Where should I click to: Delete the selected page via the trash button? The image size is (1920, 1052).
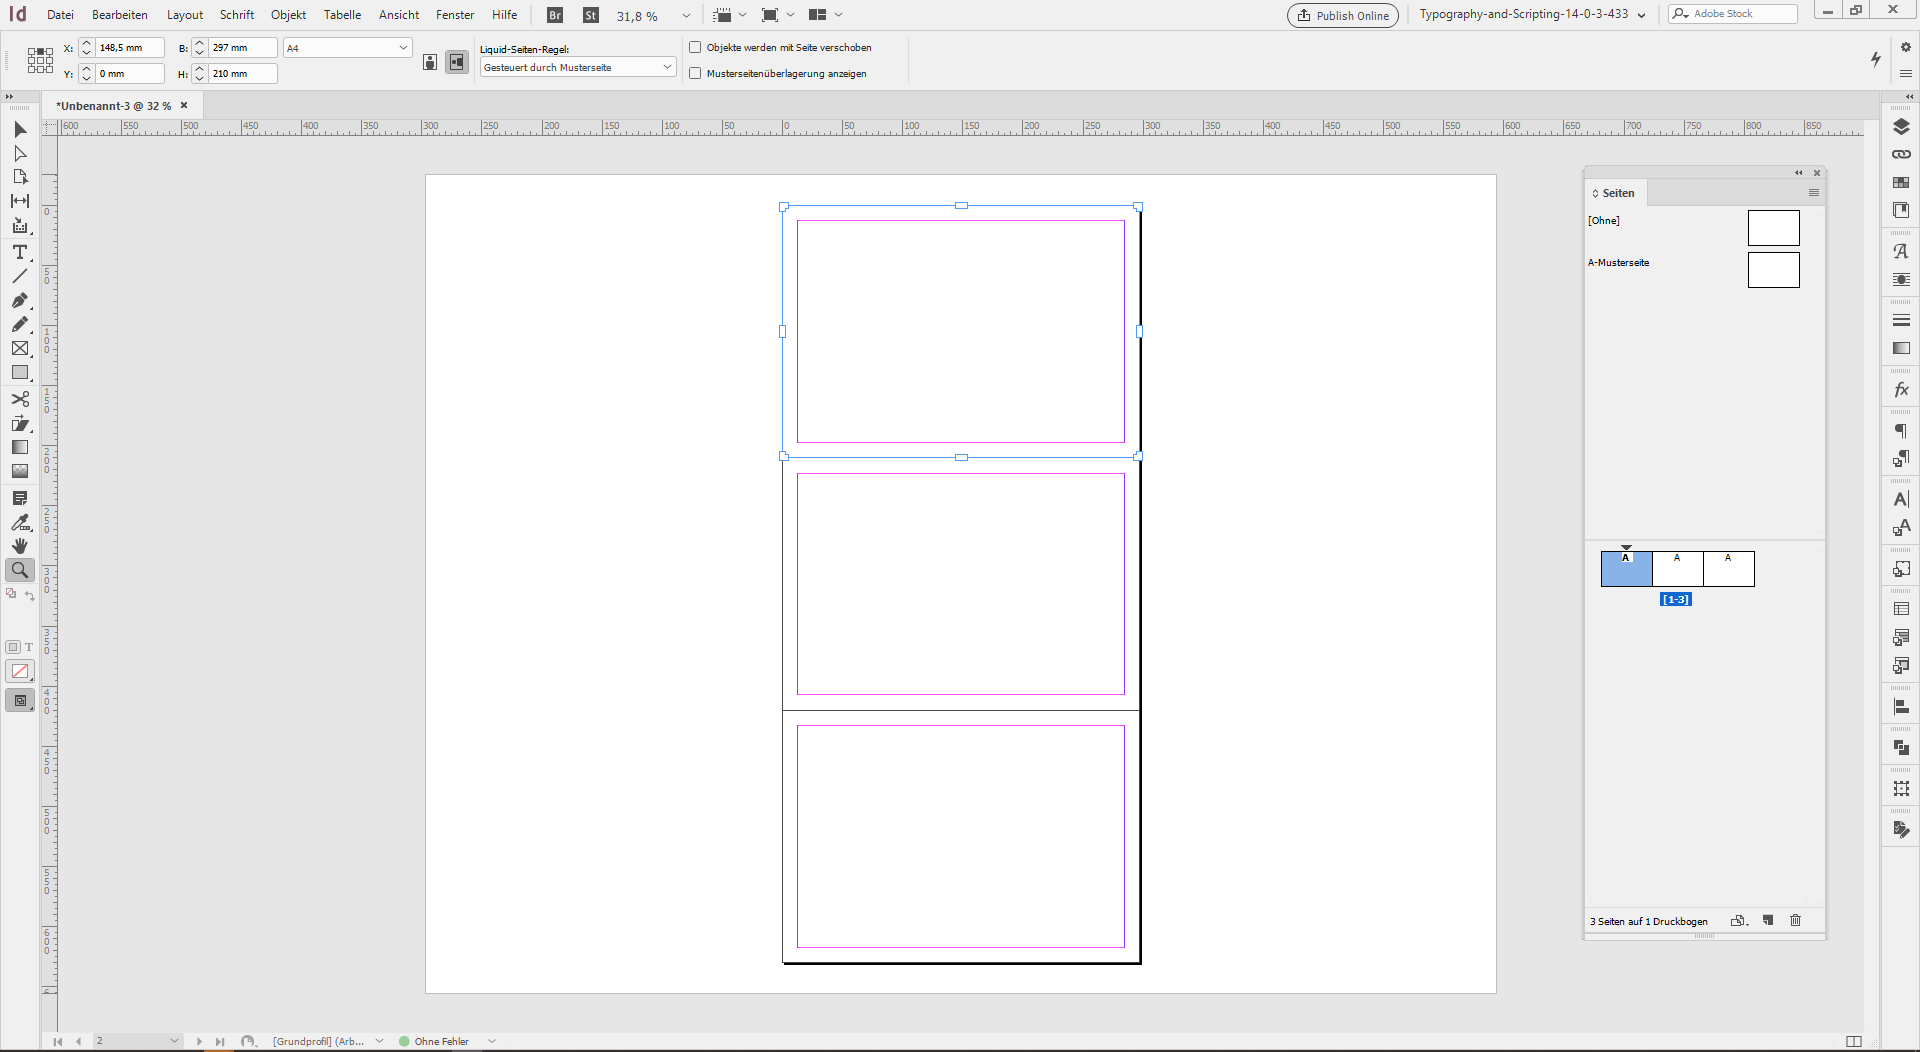pyautogui.click(x=1795, y=920)
